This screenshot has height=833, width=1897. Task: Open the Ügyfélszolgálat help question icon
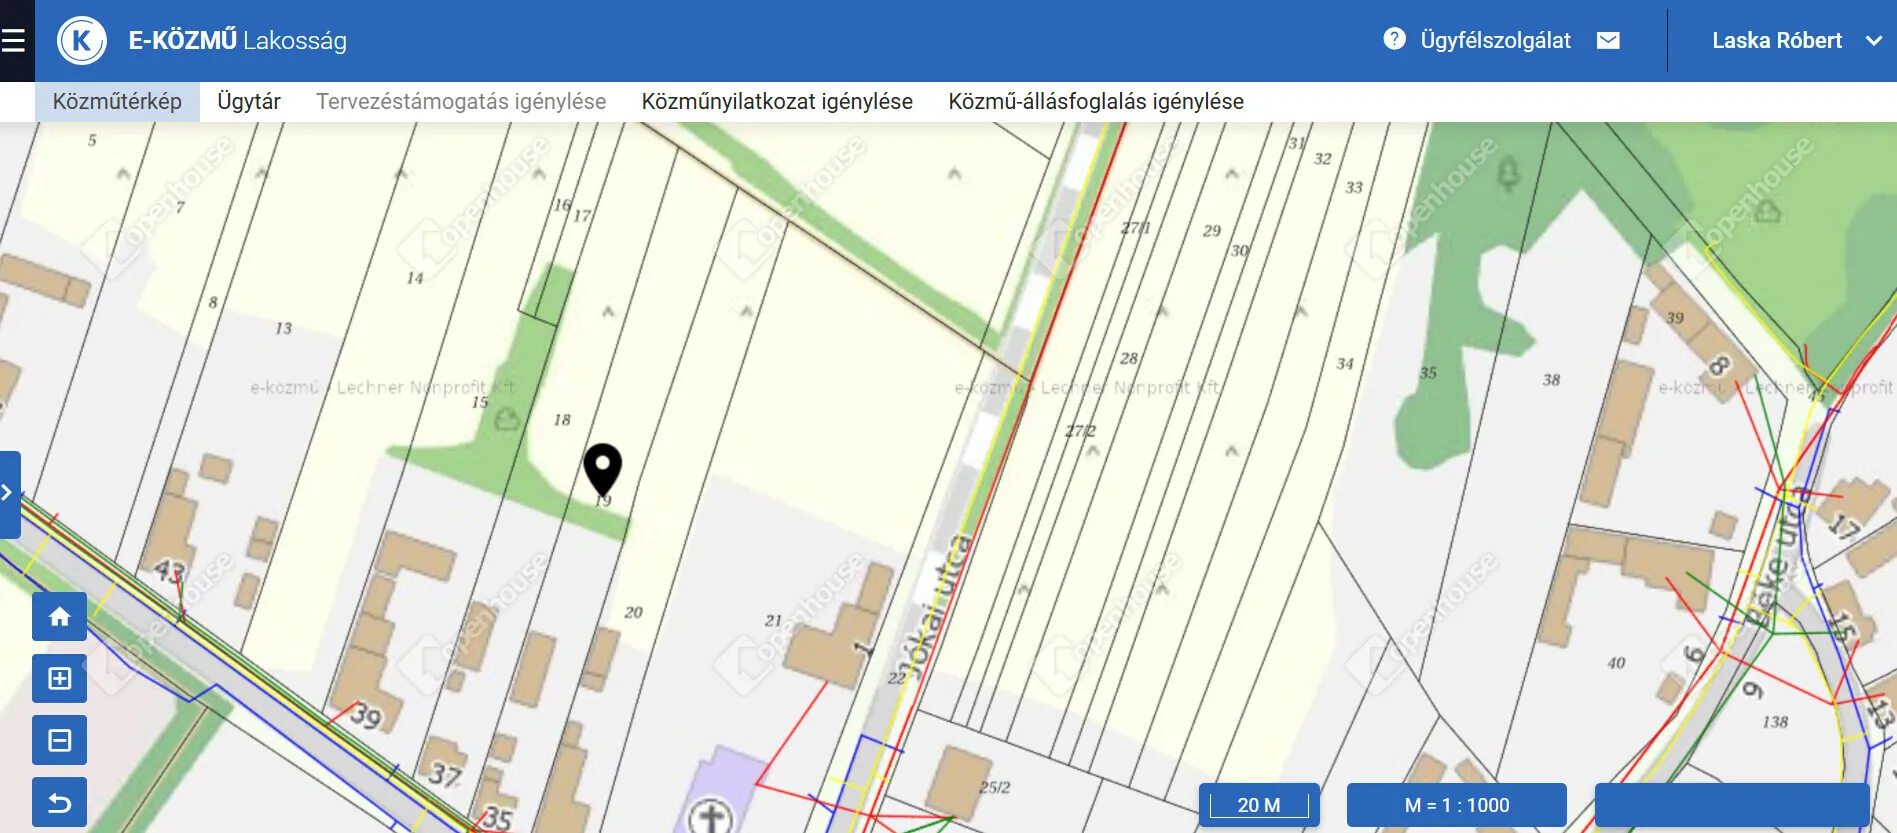tap(1394, 39)
